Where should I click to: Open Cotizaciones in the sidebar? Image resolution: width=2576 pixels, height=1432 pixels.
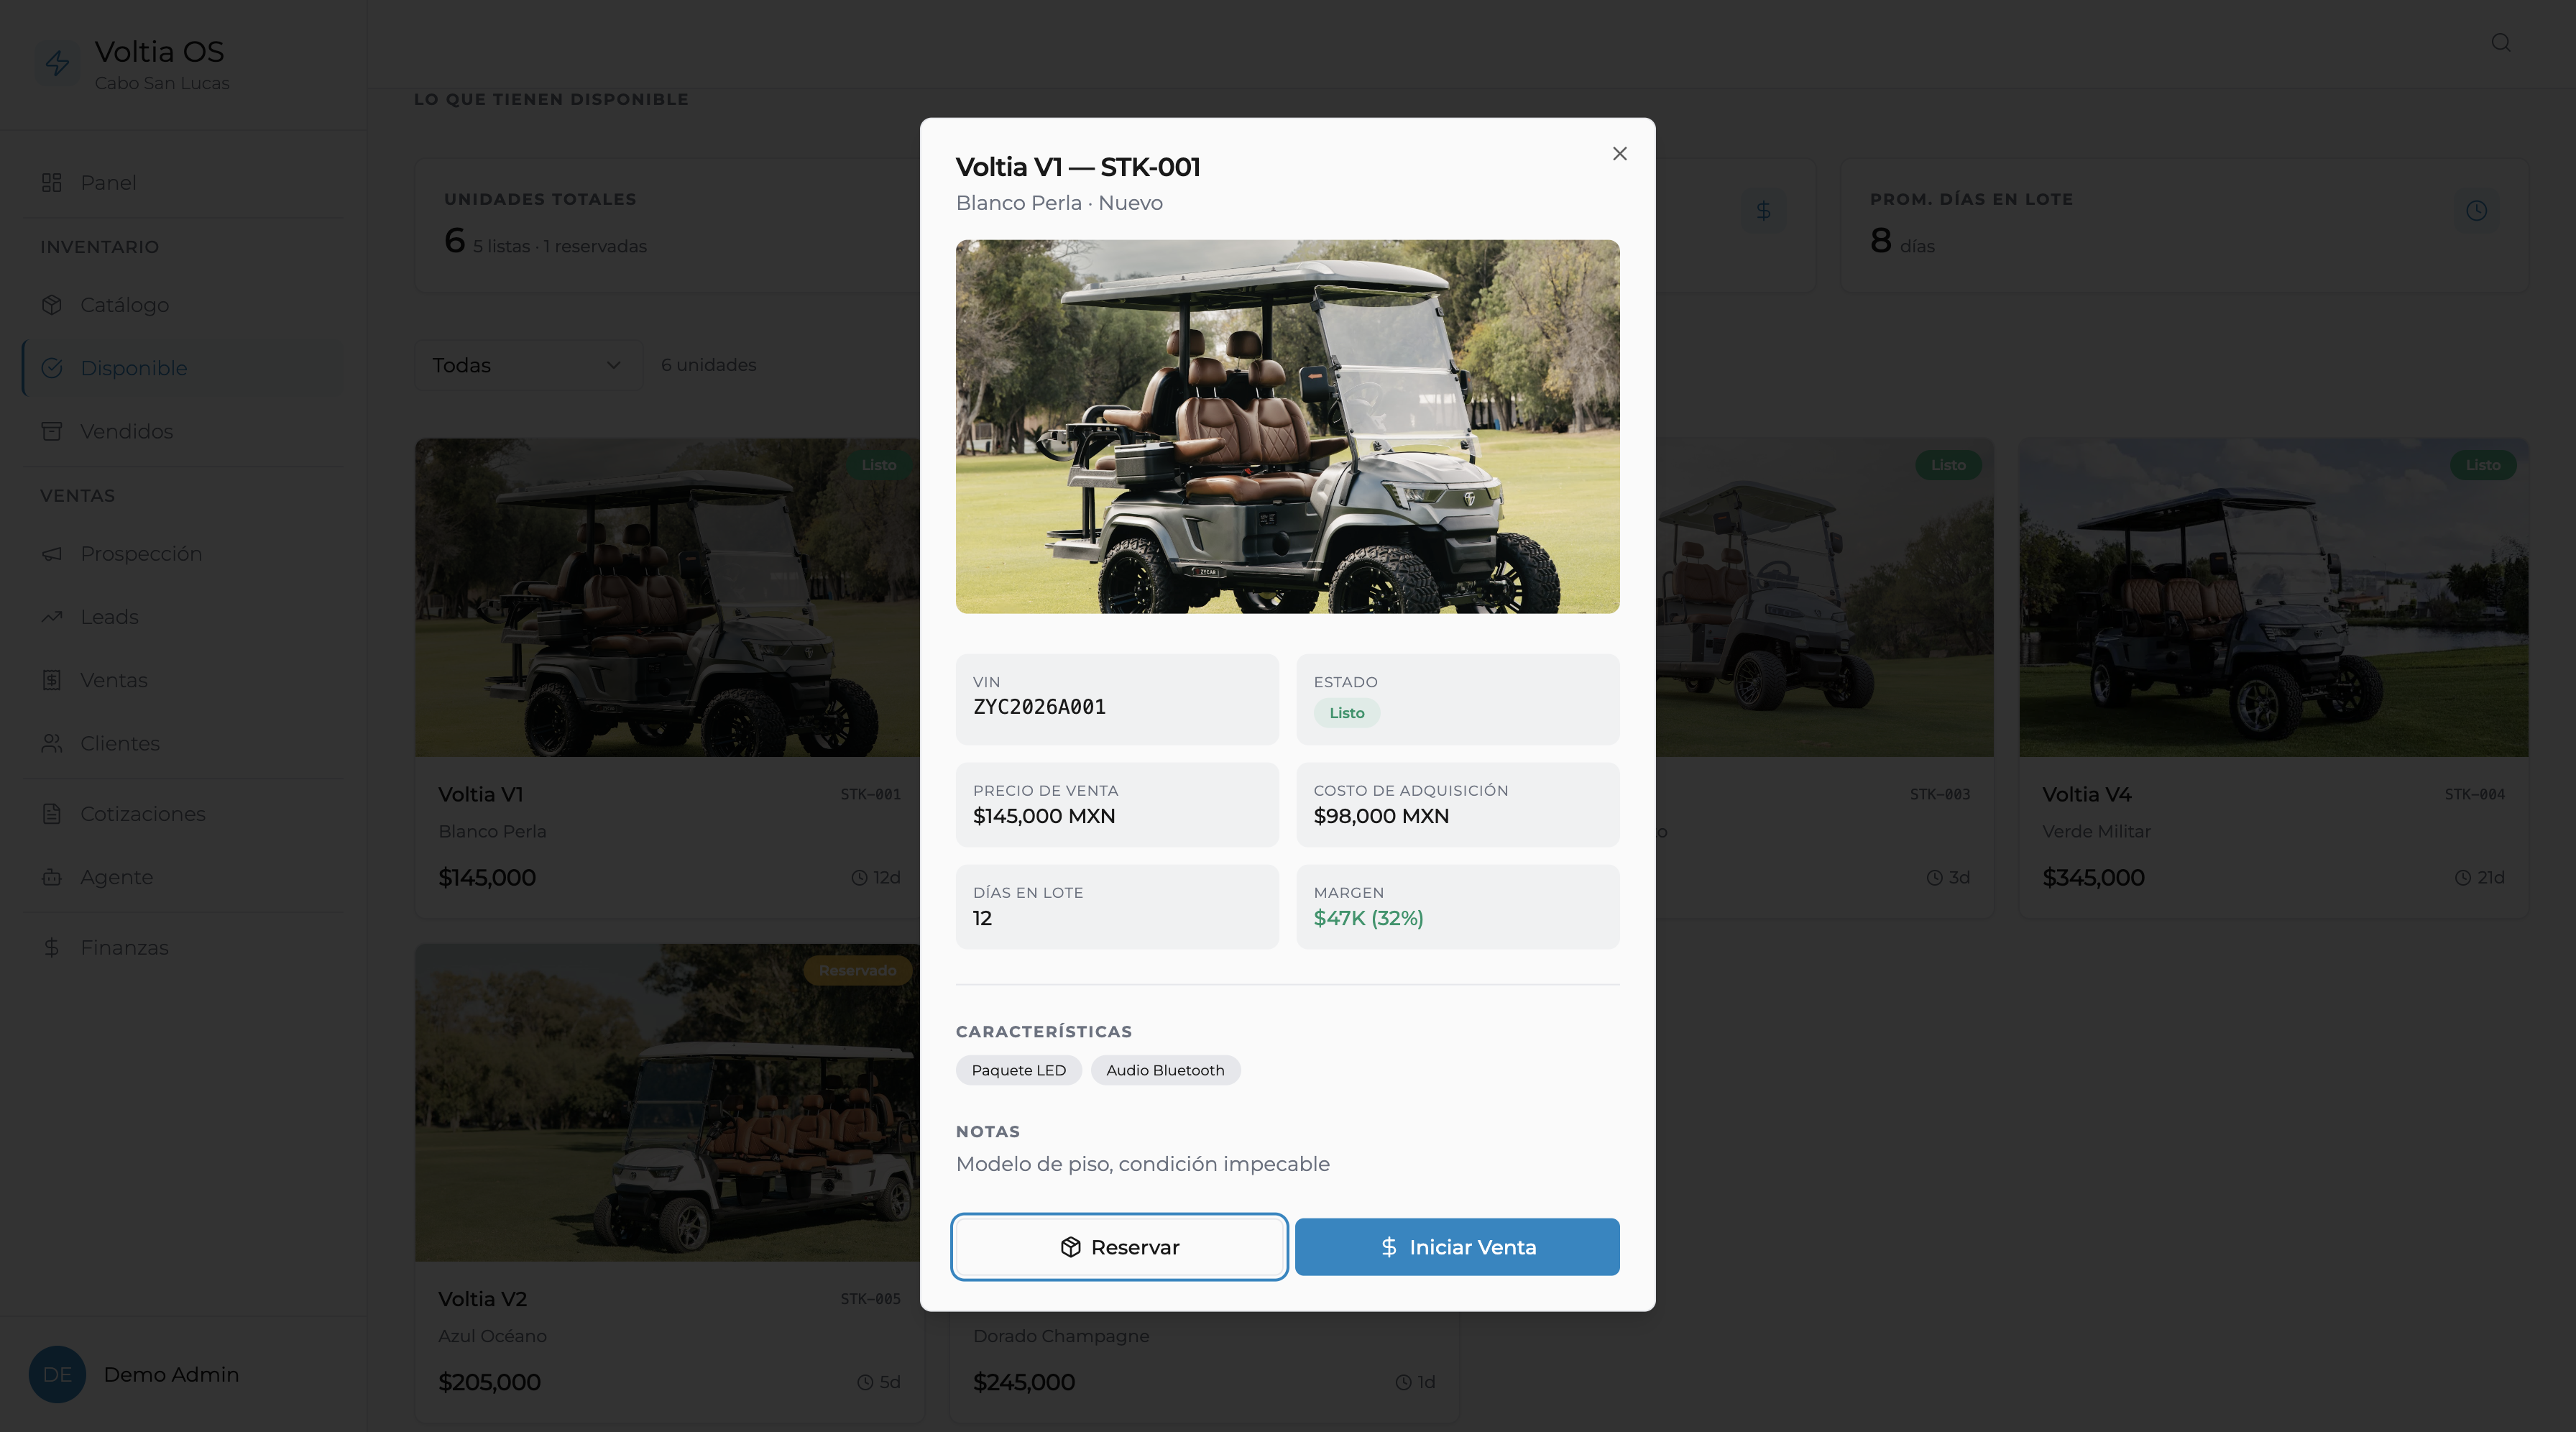pos(184,813)
